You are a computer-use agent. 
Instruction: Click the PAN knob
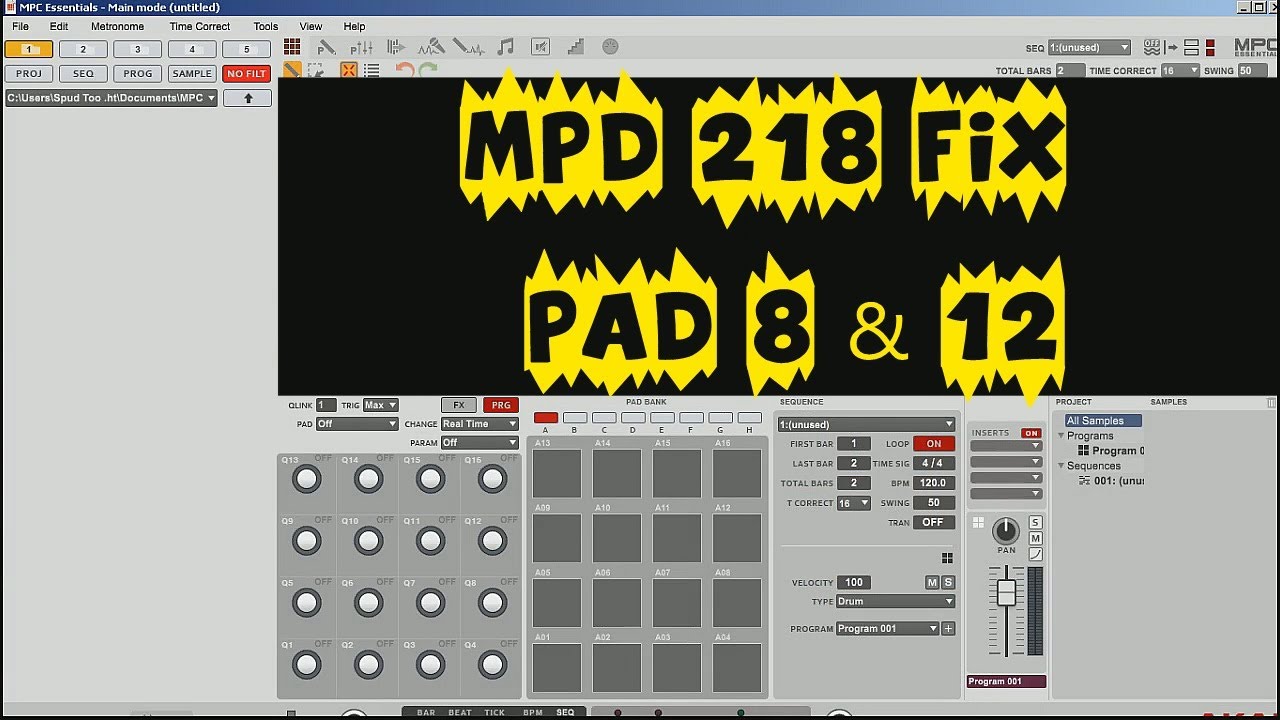(x=1006, y=531)
